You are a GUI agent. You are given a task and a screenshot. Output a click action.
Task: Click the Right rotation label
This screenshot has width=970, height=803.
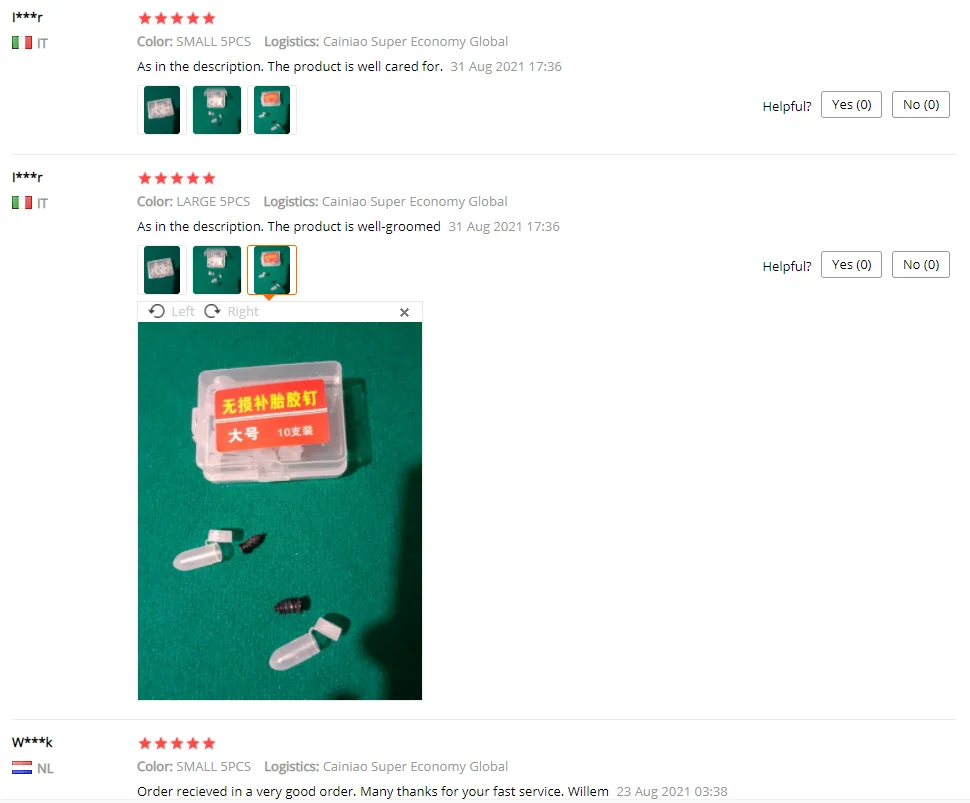tap(243, 312)
